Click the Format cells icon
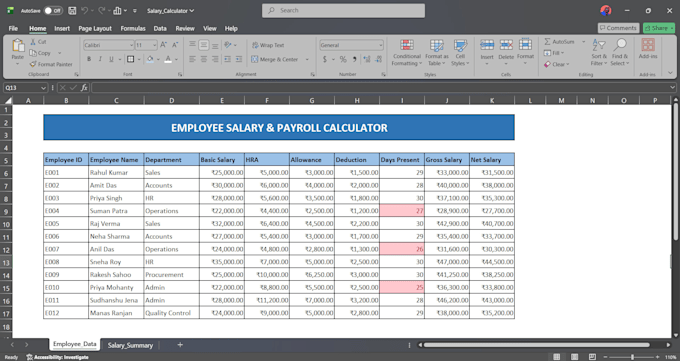This screenshot has width=680, height=361. coord(525,45)
